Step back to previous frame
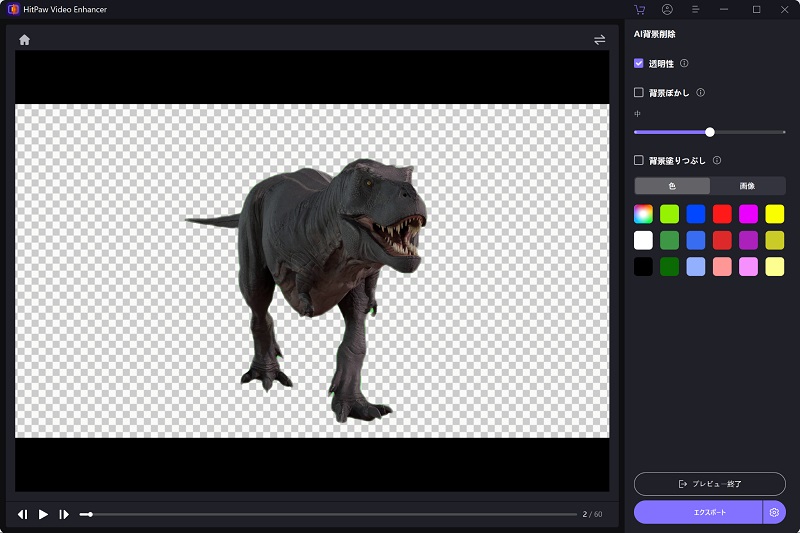The image size is (800, 533). [22, 514]
